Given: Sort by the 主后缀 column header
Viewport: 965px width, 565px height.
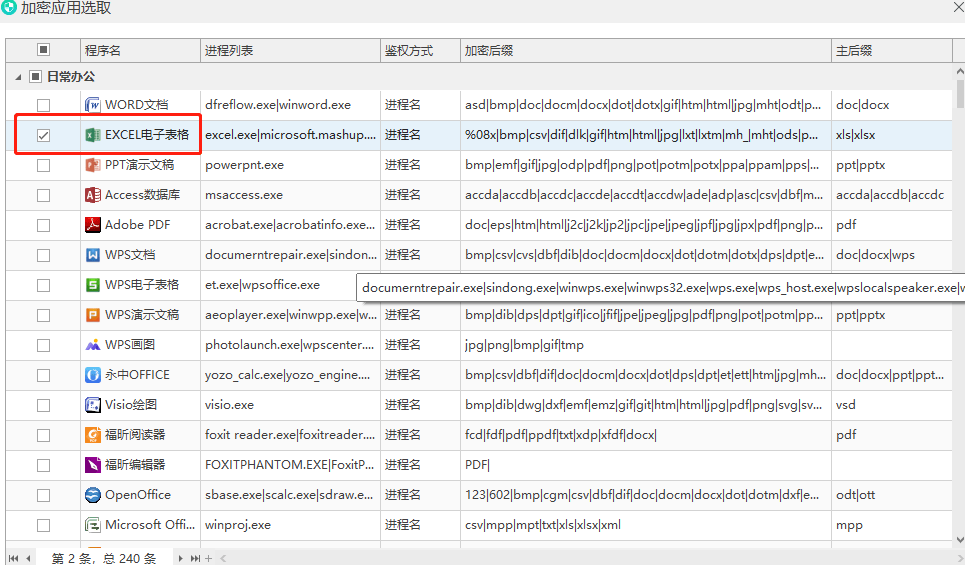Looking at the screenshot, I should (x=892, y=50).
